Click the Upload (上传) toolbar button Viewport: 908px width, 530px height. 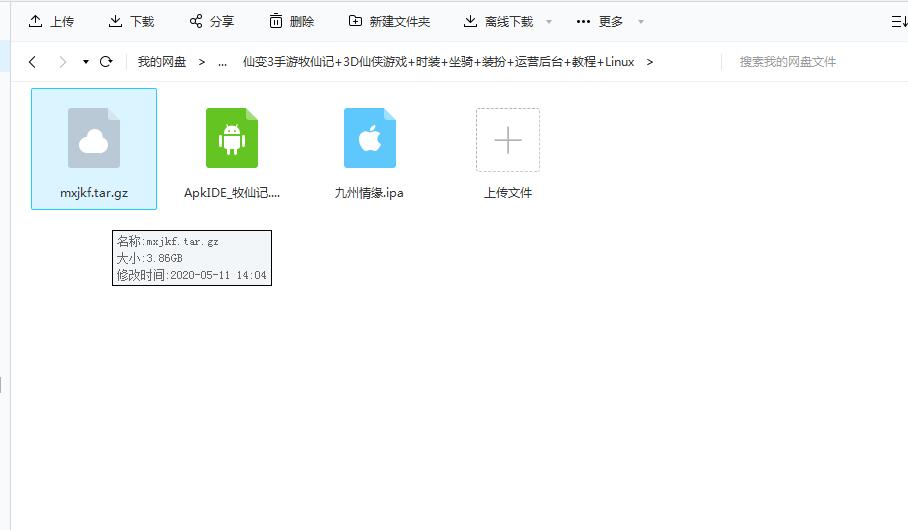pos(51,21)
